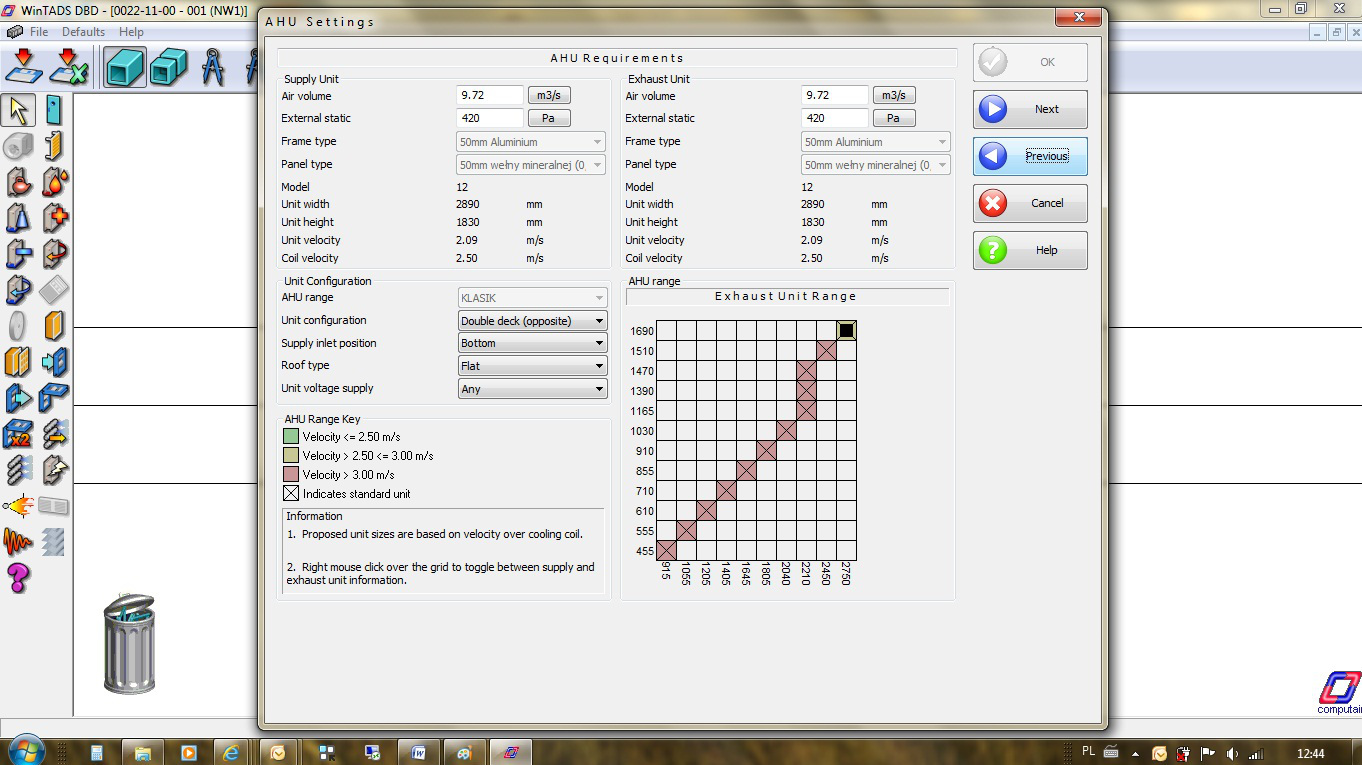Click the Supply Unit m3/s units button
Viewport: 1362px width, 765px height.
[549, 96]
